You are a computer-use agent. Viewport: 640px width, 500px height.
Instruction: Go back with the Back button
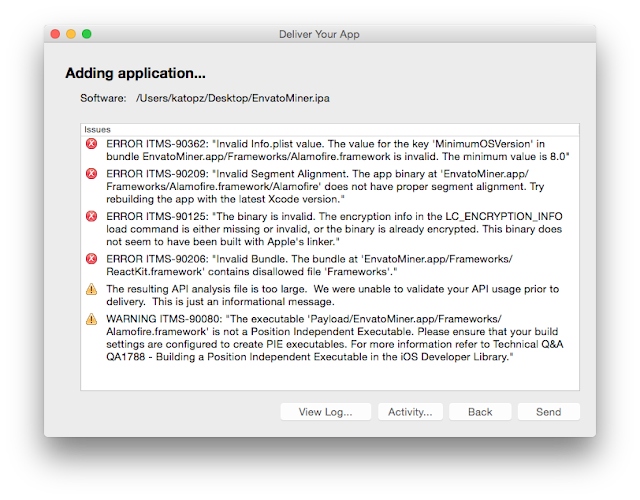click(480, 411)
